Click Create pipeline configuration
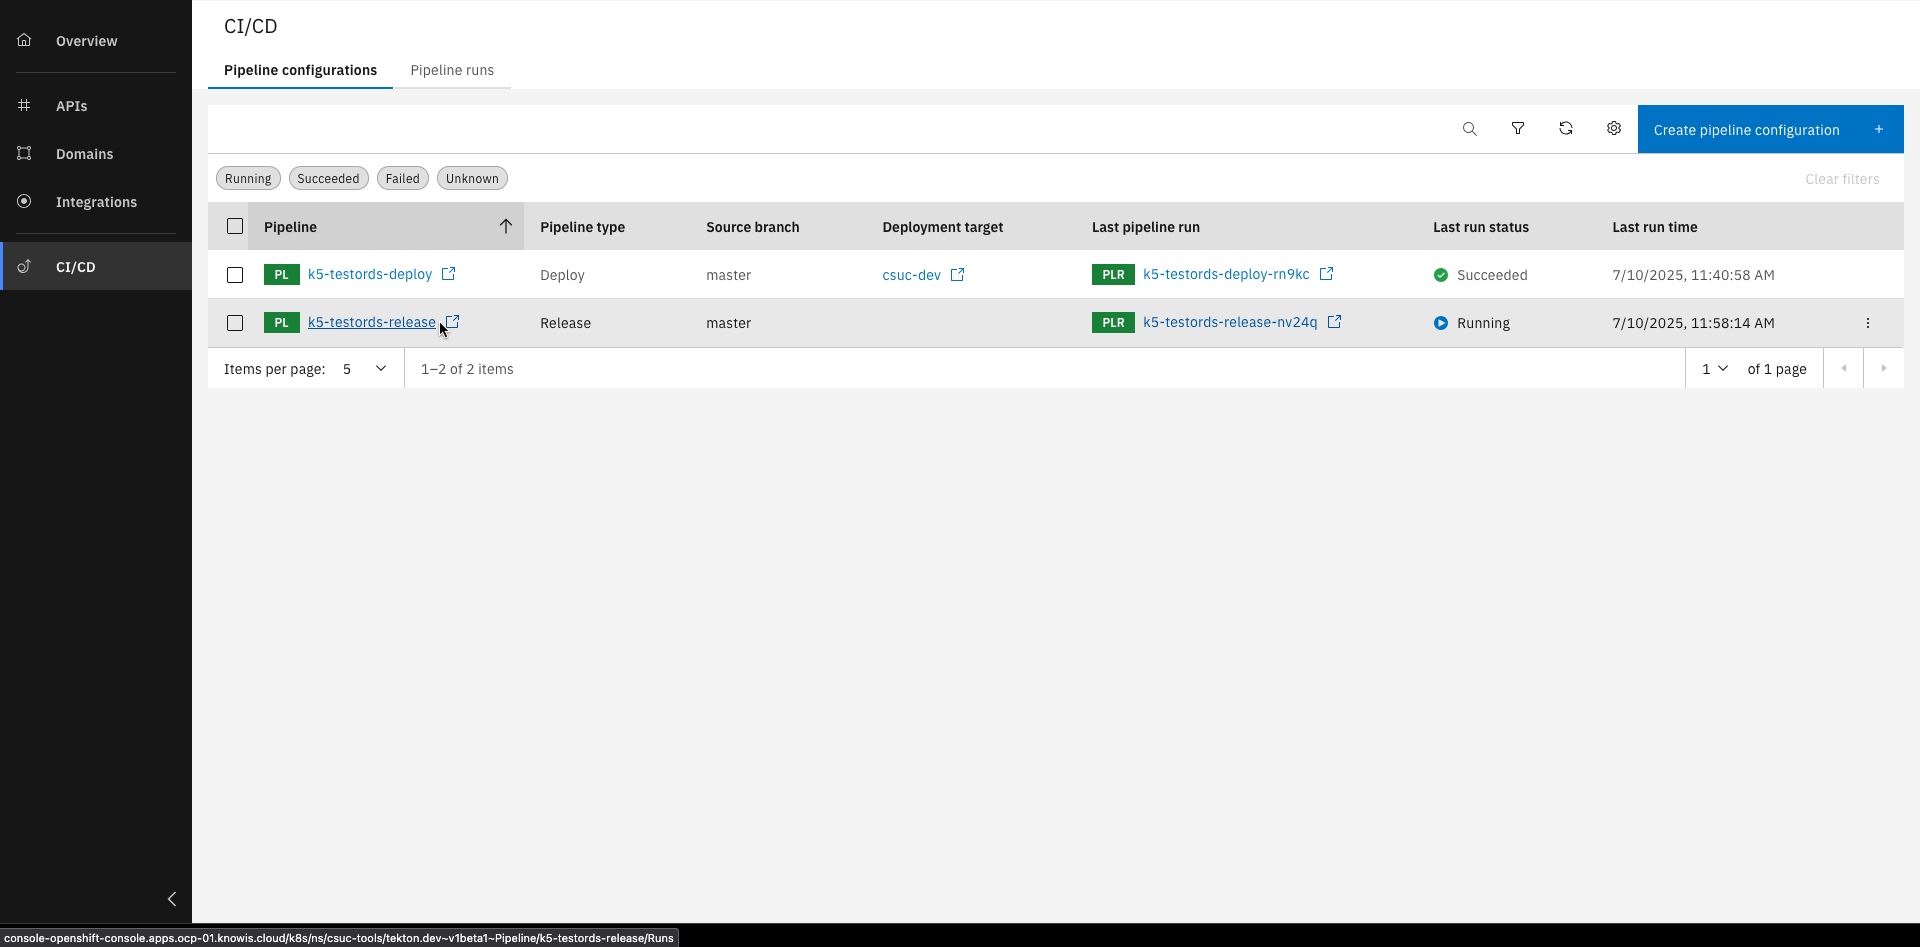 (x=1747, y=129)
